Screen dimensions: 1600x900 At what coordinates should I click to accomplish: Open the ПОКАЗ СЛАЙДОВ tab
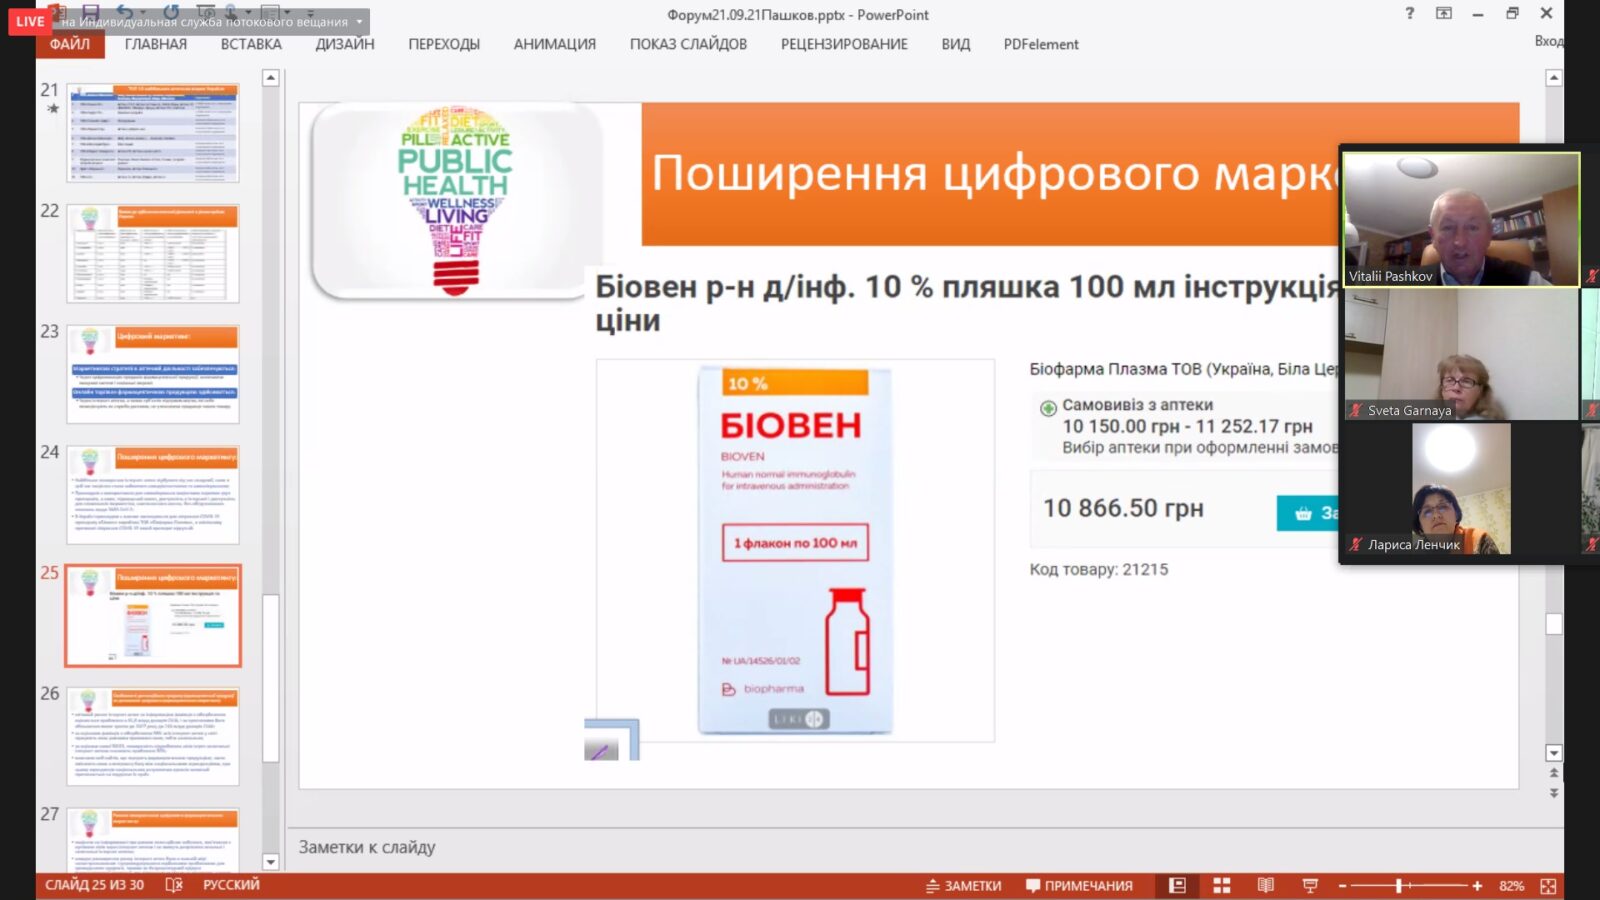point(688,44)
